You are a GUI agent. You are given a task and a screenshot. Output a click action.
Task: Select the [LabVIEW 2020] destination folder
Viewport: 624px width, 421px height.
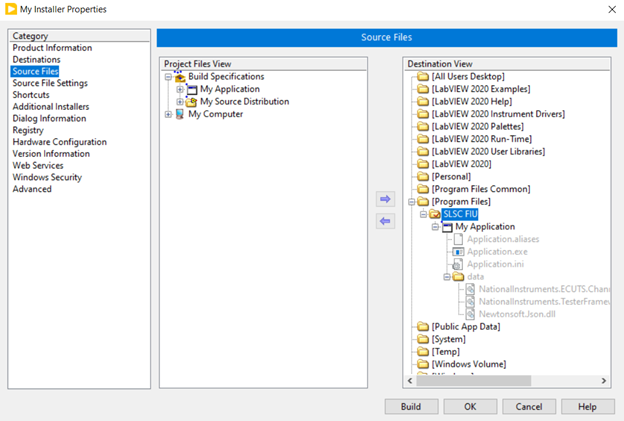coord(462,164)
